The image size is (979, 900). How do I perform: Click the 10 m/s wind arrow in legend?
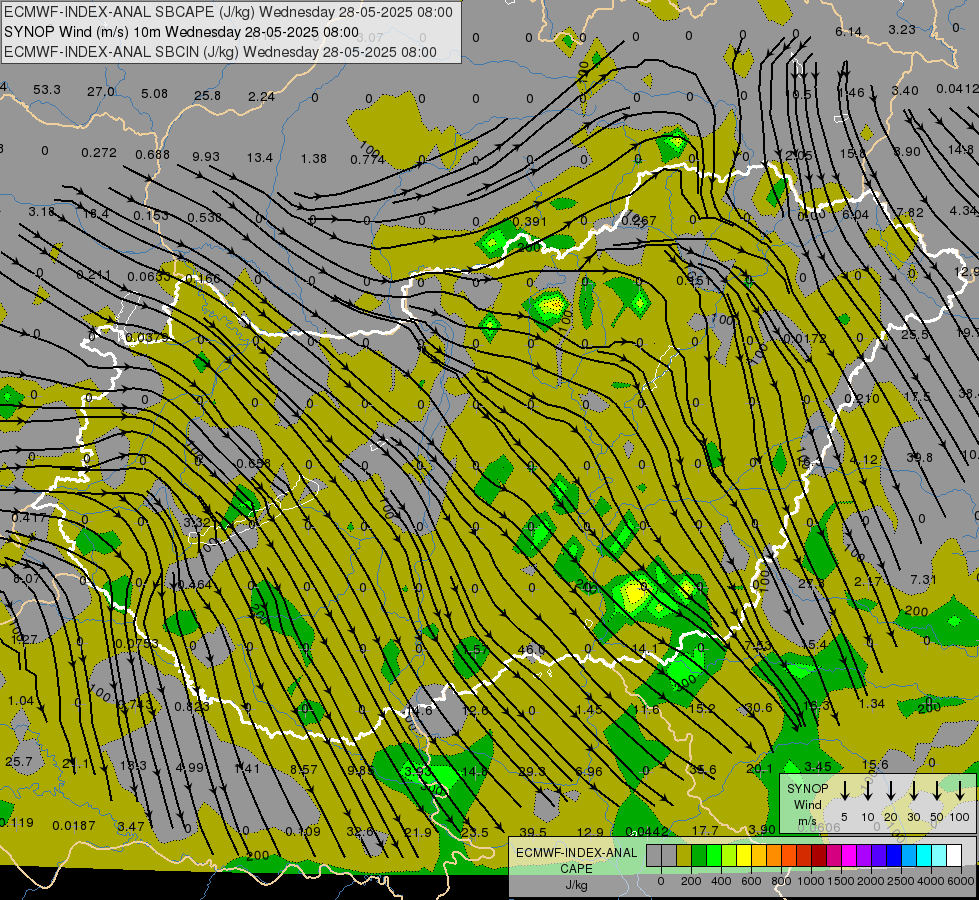(x=868, y=789)
